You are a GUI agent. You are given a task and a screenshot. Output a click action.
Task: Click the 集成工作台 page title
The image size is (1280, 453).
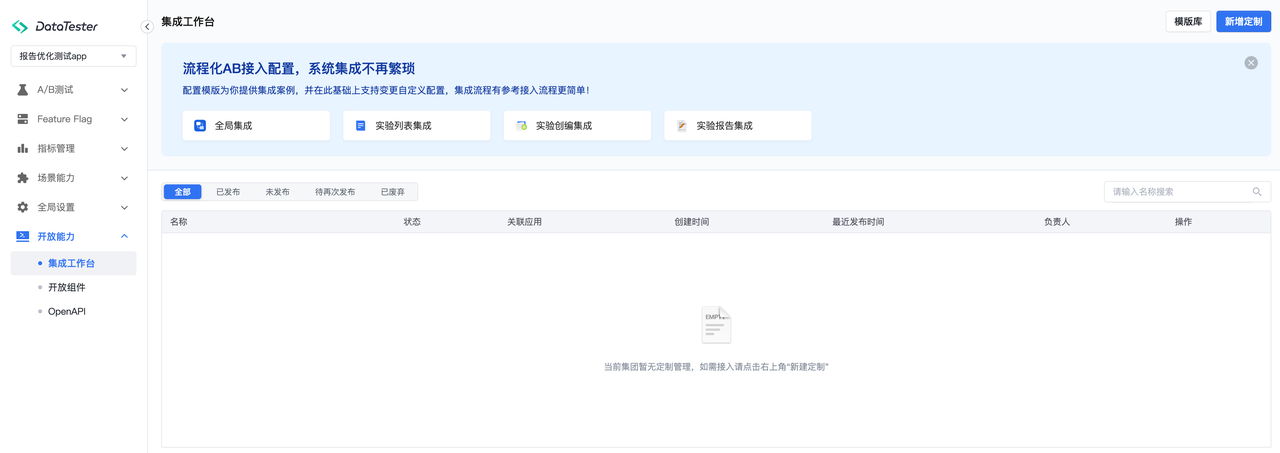click(188, 21)
